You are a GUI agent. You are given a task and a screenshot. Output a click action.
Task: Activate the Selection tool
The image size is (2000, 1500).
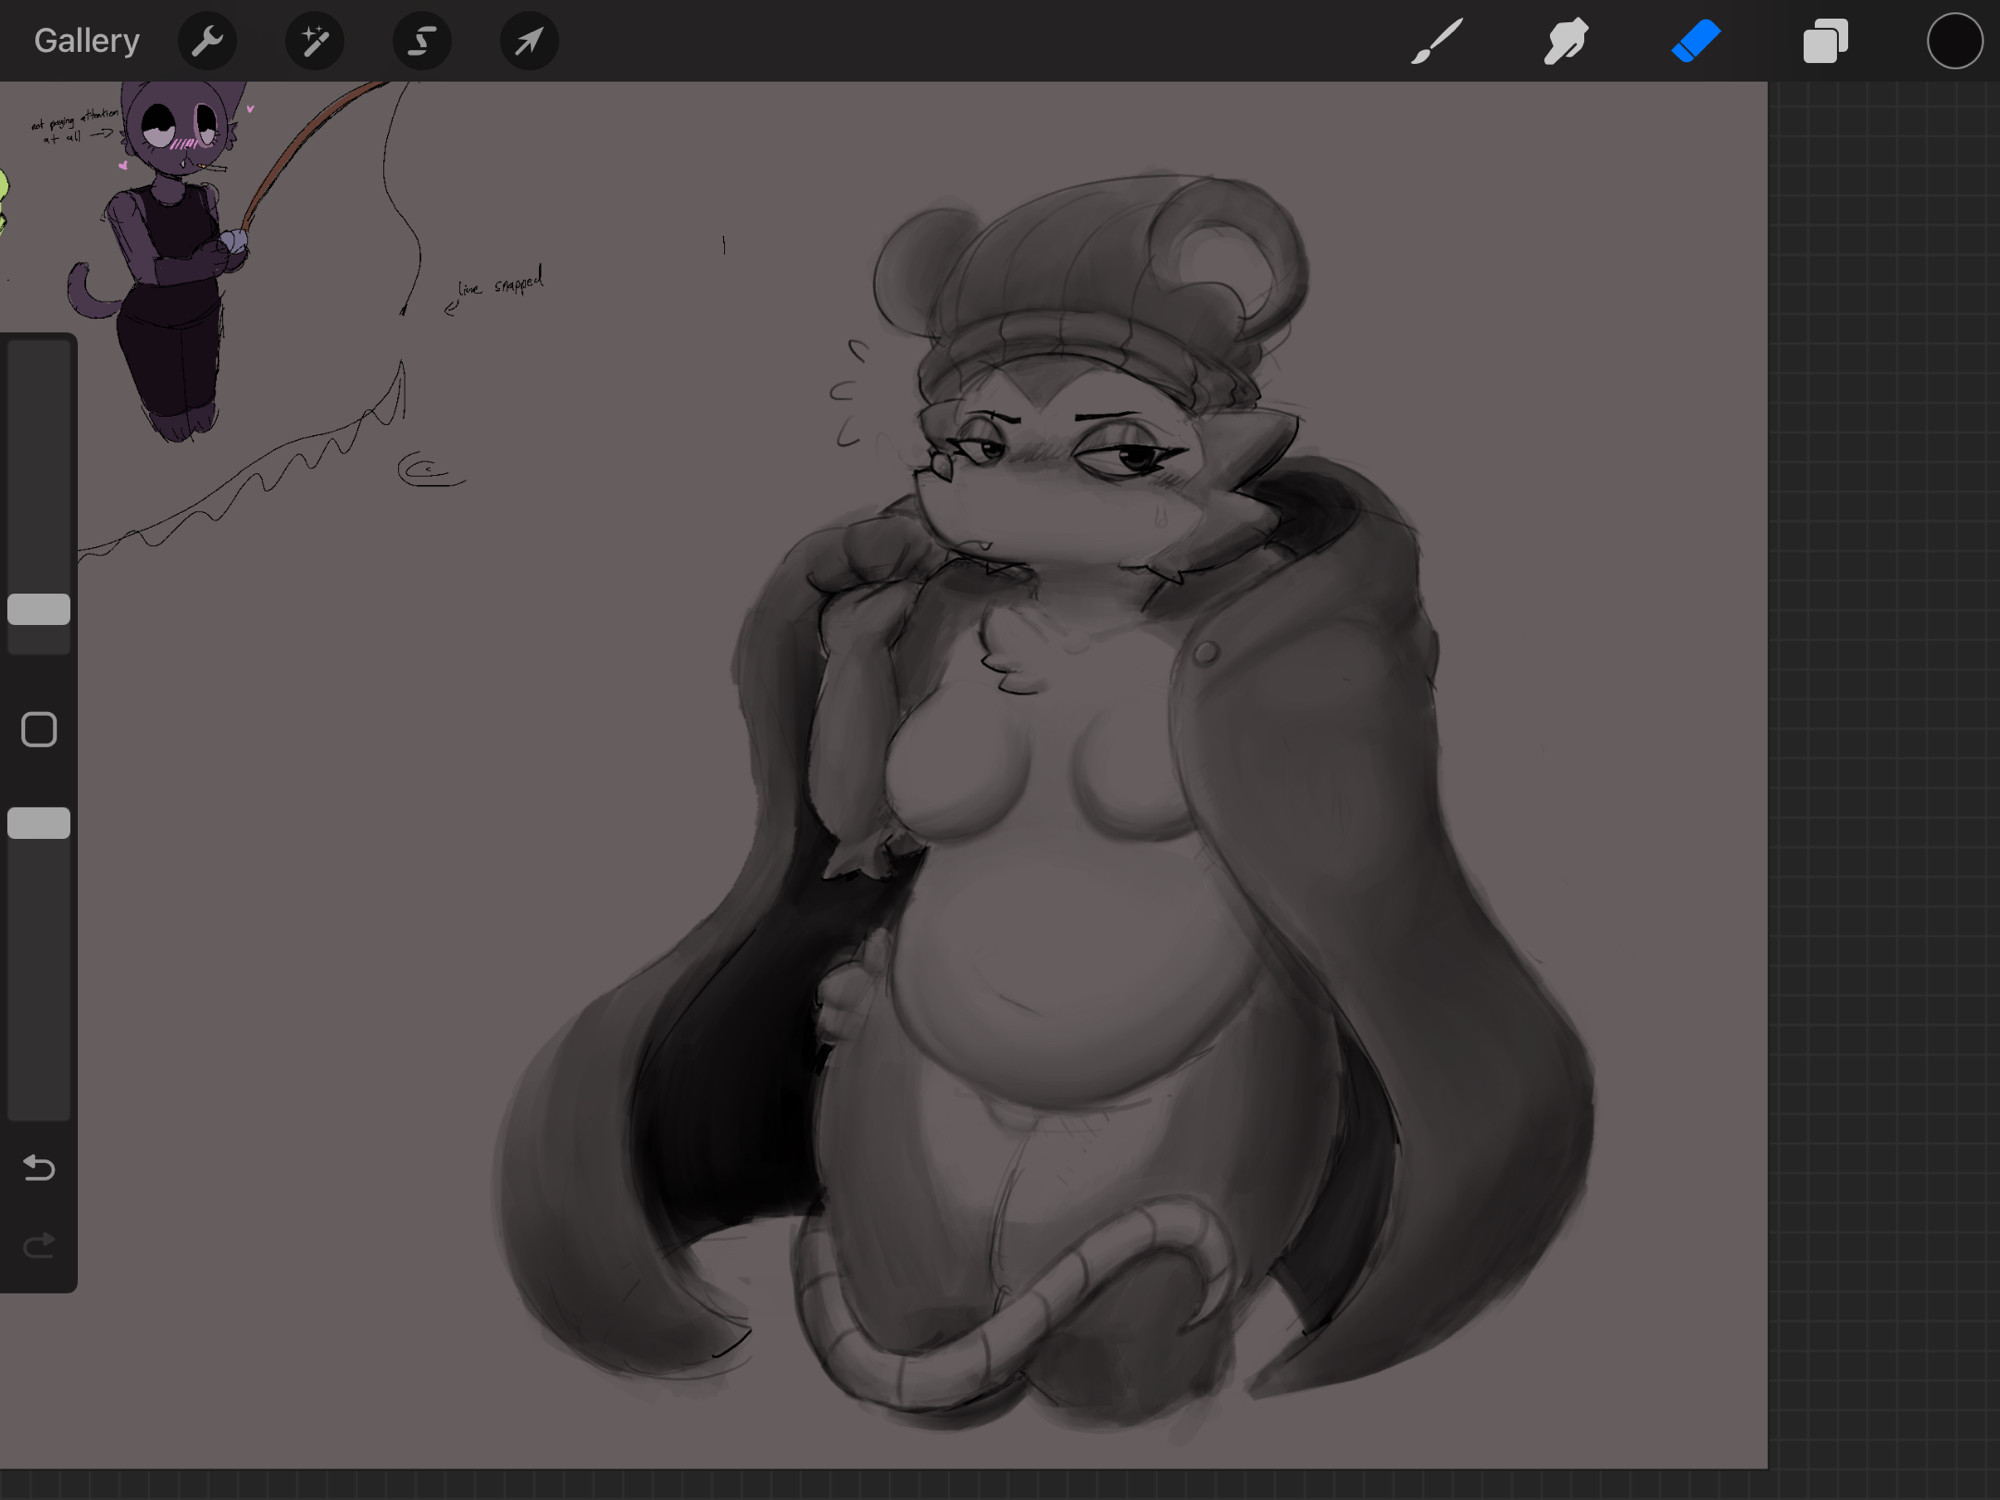click(x=422, y=41)
